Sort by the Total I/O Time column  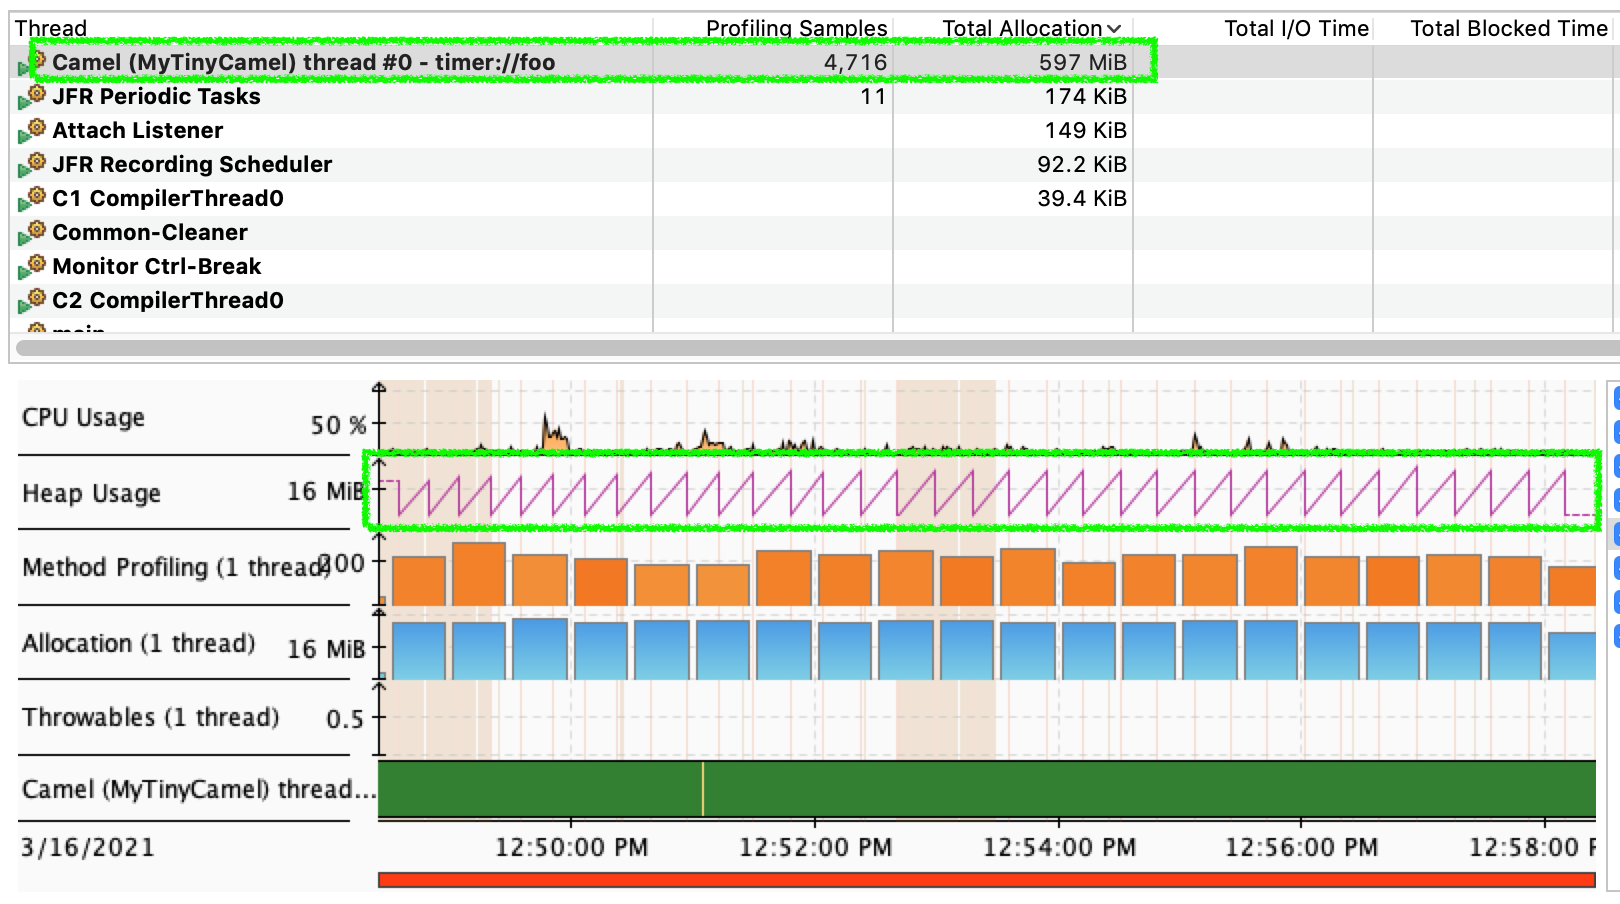(1296, 29)
